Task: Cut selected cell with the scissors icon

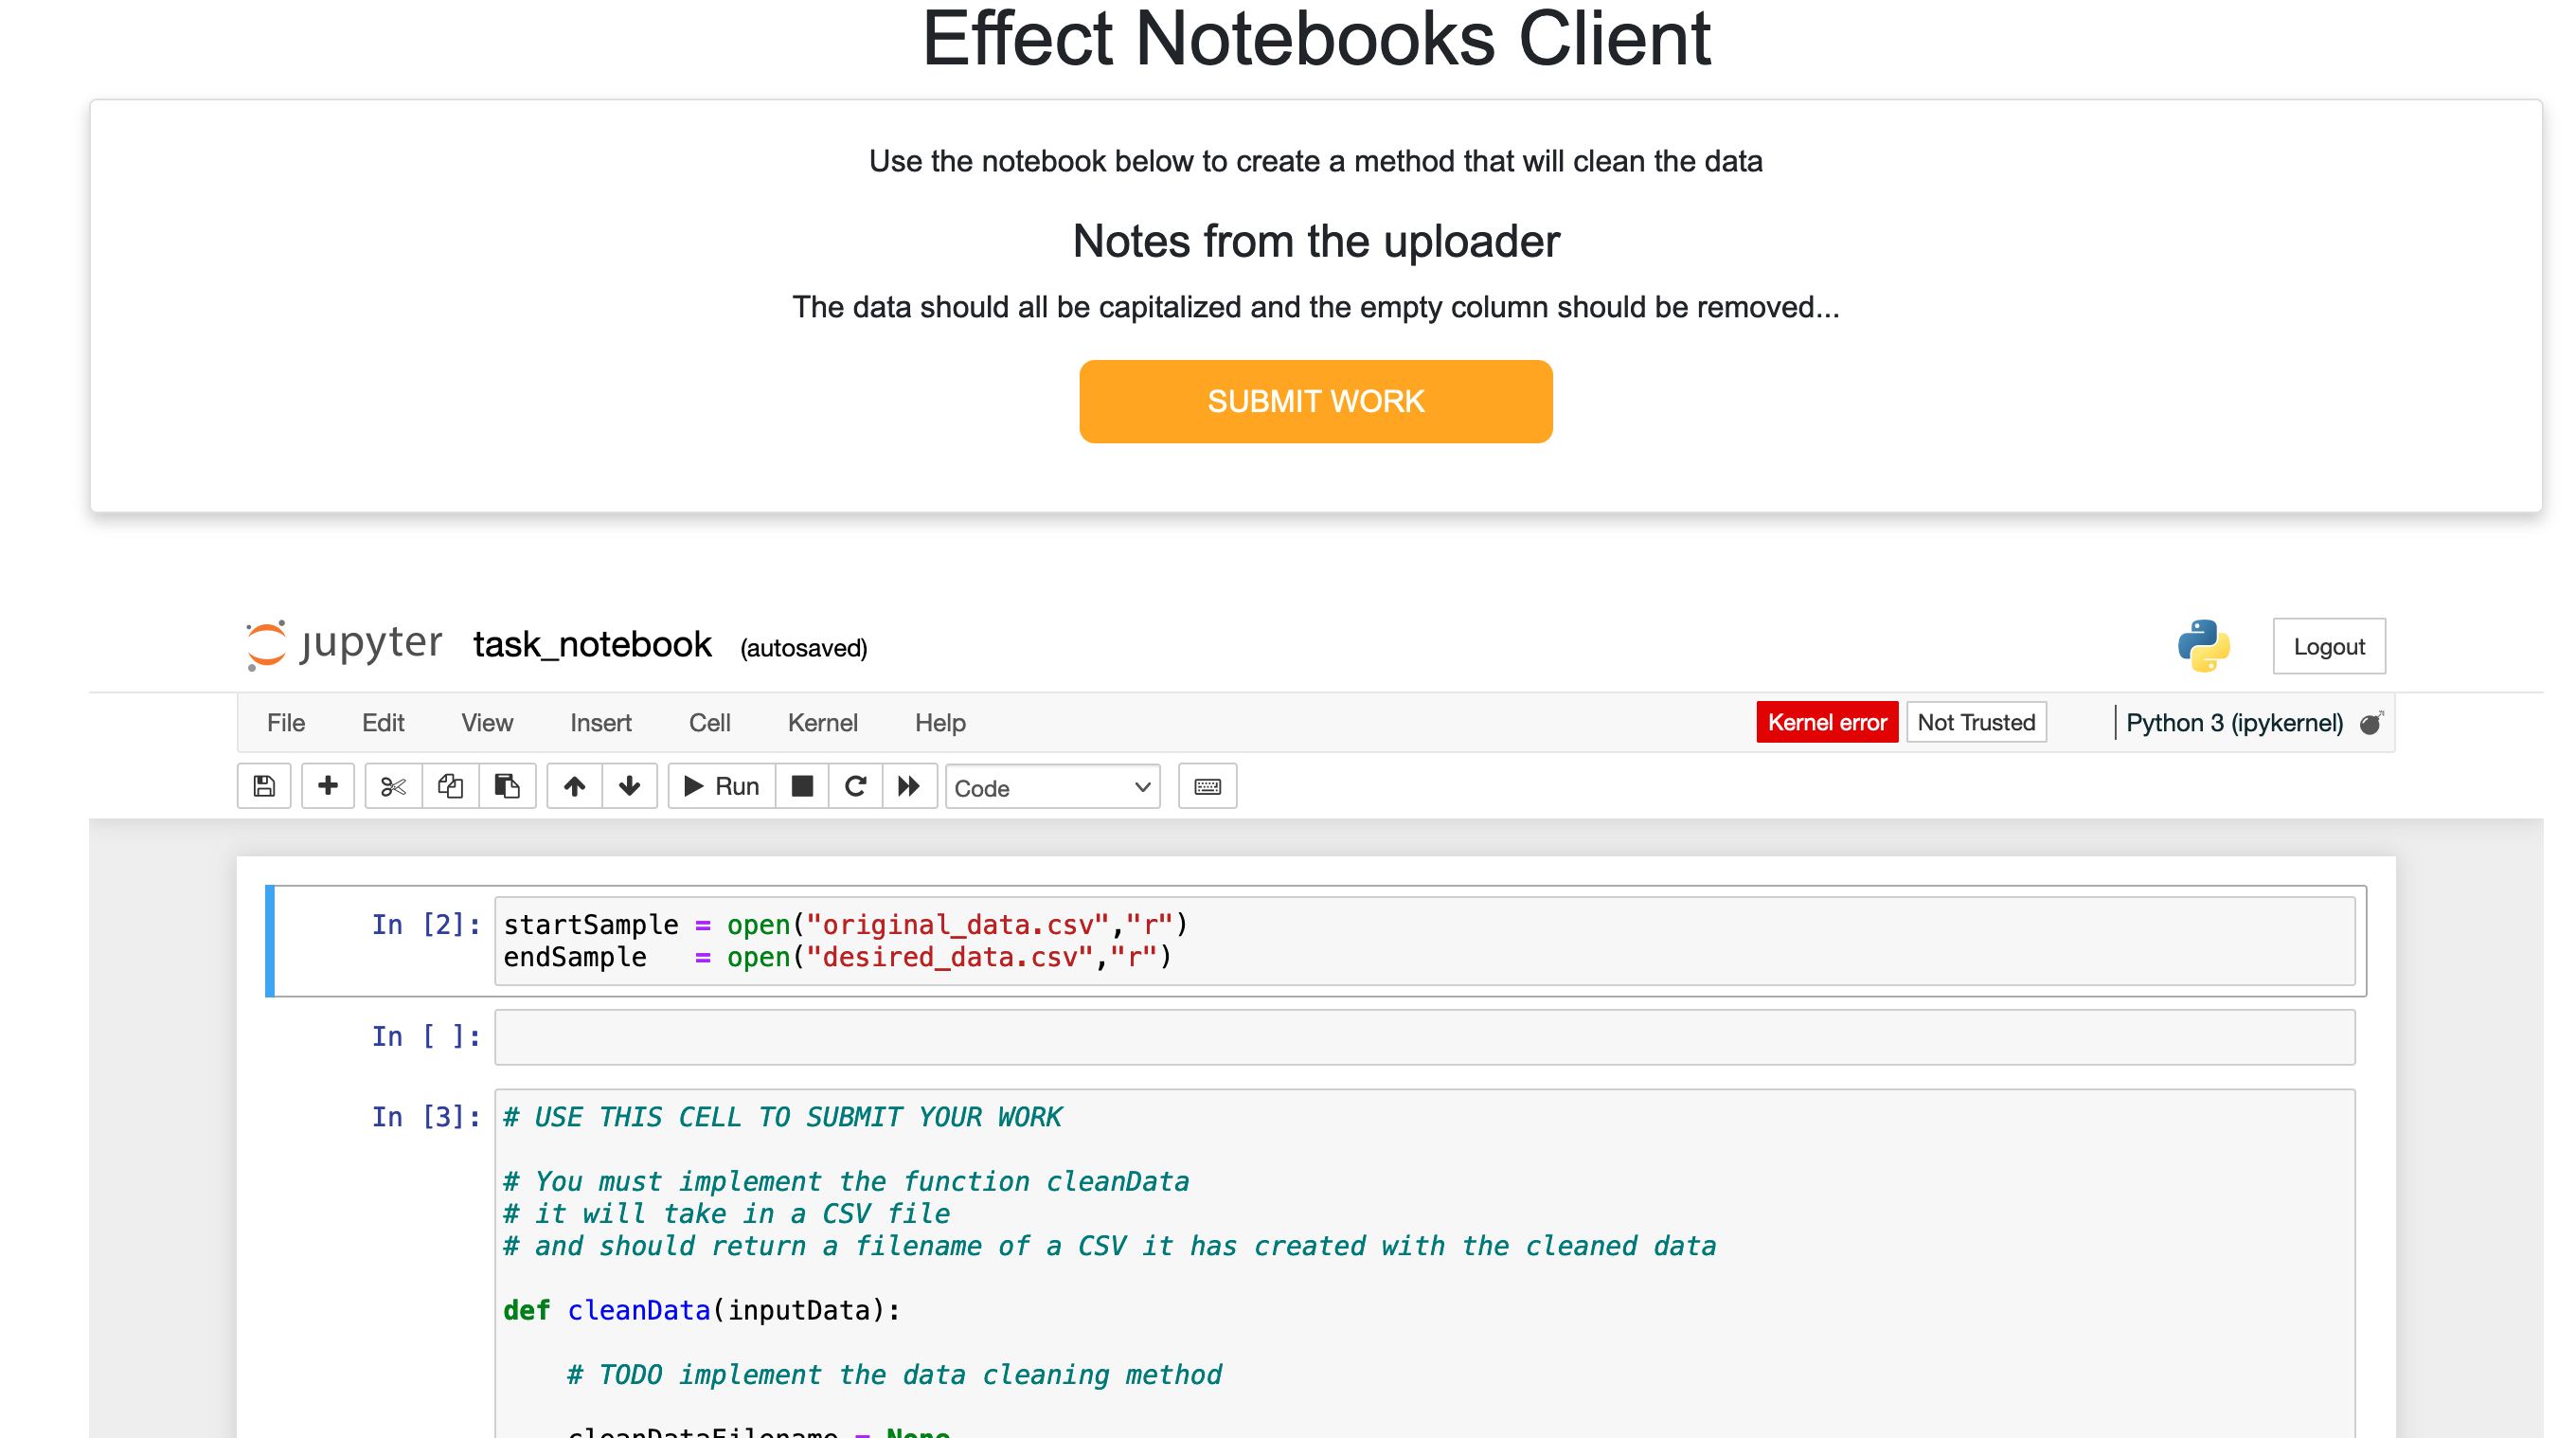Action: [393, 786]
